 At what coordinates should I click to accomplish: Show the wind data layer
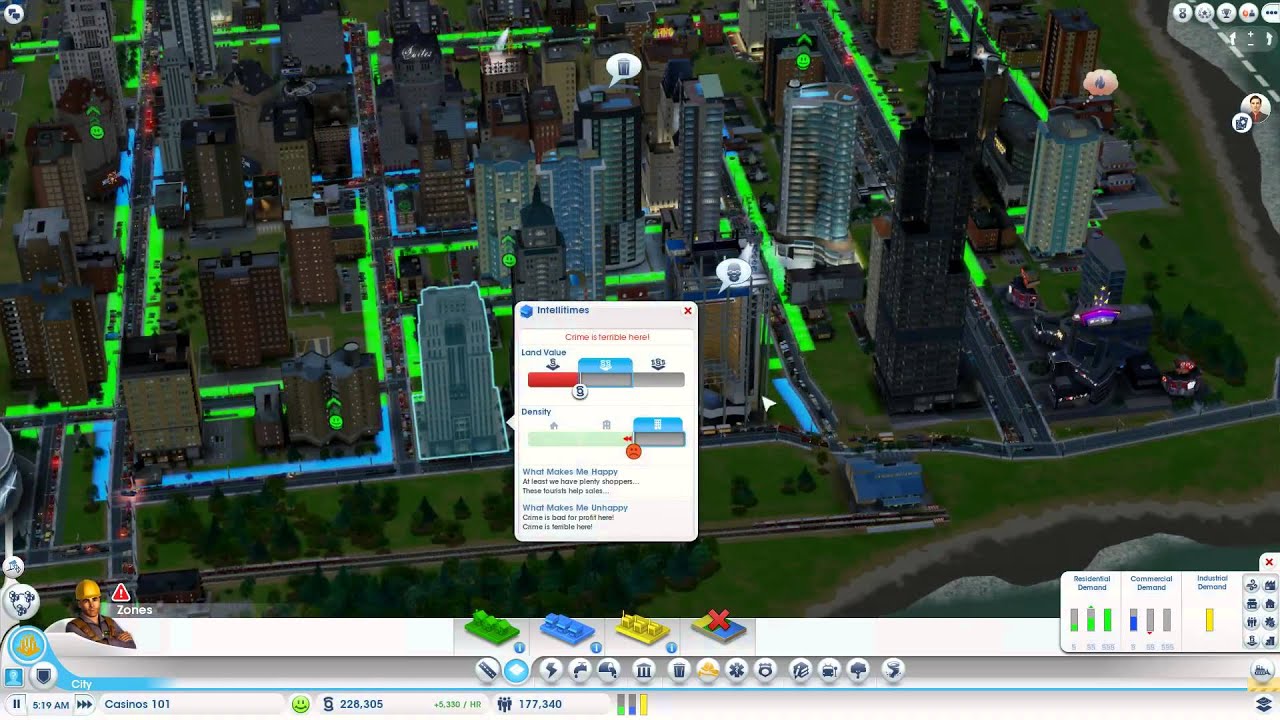[x=1252, y=585]
